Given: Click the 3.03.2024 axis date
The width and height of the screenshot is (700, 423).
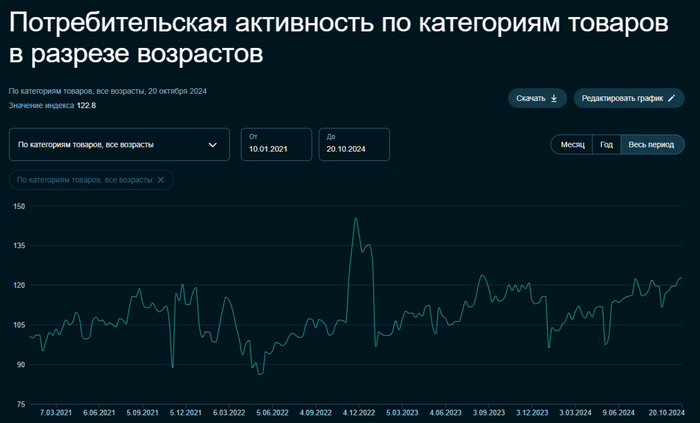Looking at the screenshot, I should pos(575,413).
